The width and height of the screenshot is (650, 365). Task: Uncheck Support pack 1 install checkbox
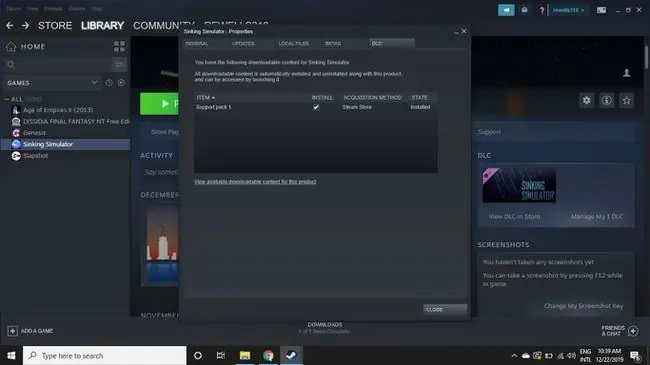point(316,107)
